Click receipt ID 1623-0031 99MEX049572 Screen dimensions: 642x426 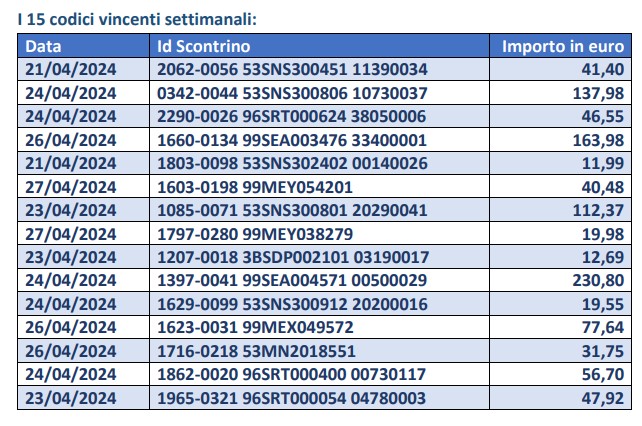coord(255,327)
